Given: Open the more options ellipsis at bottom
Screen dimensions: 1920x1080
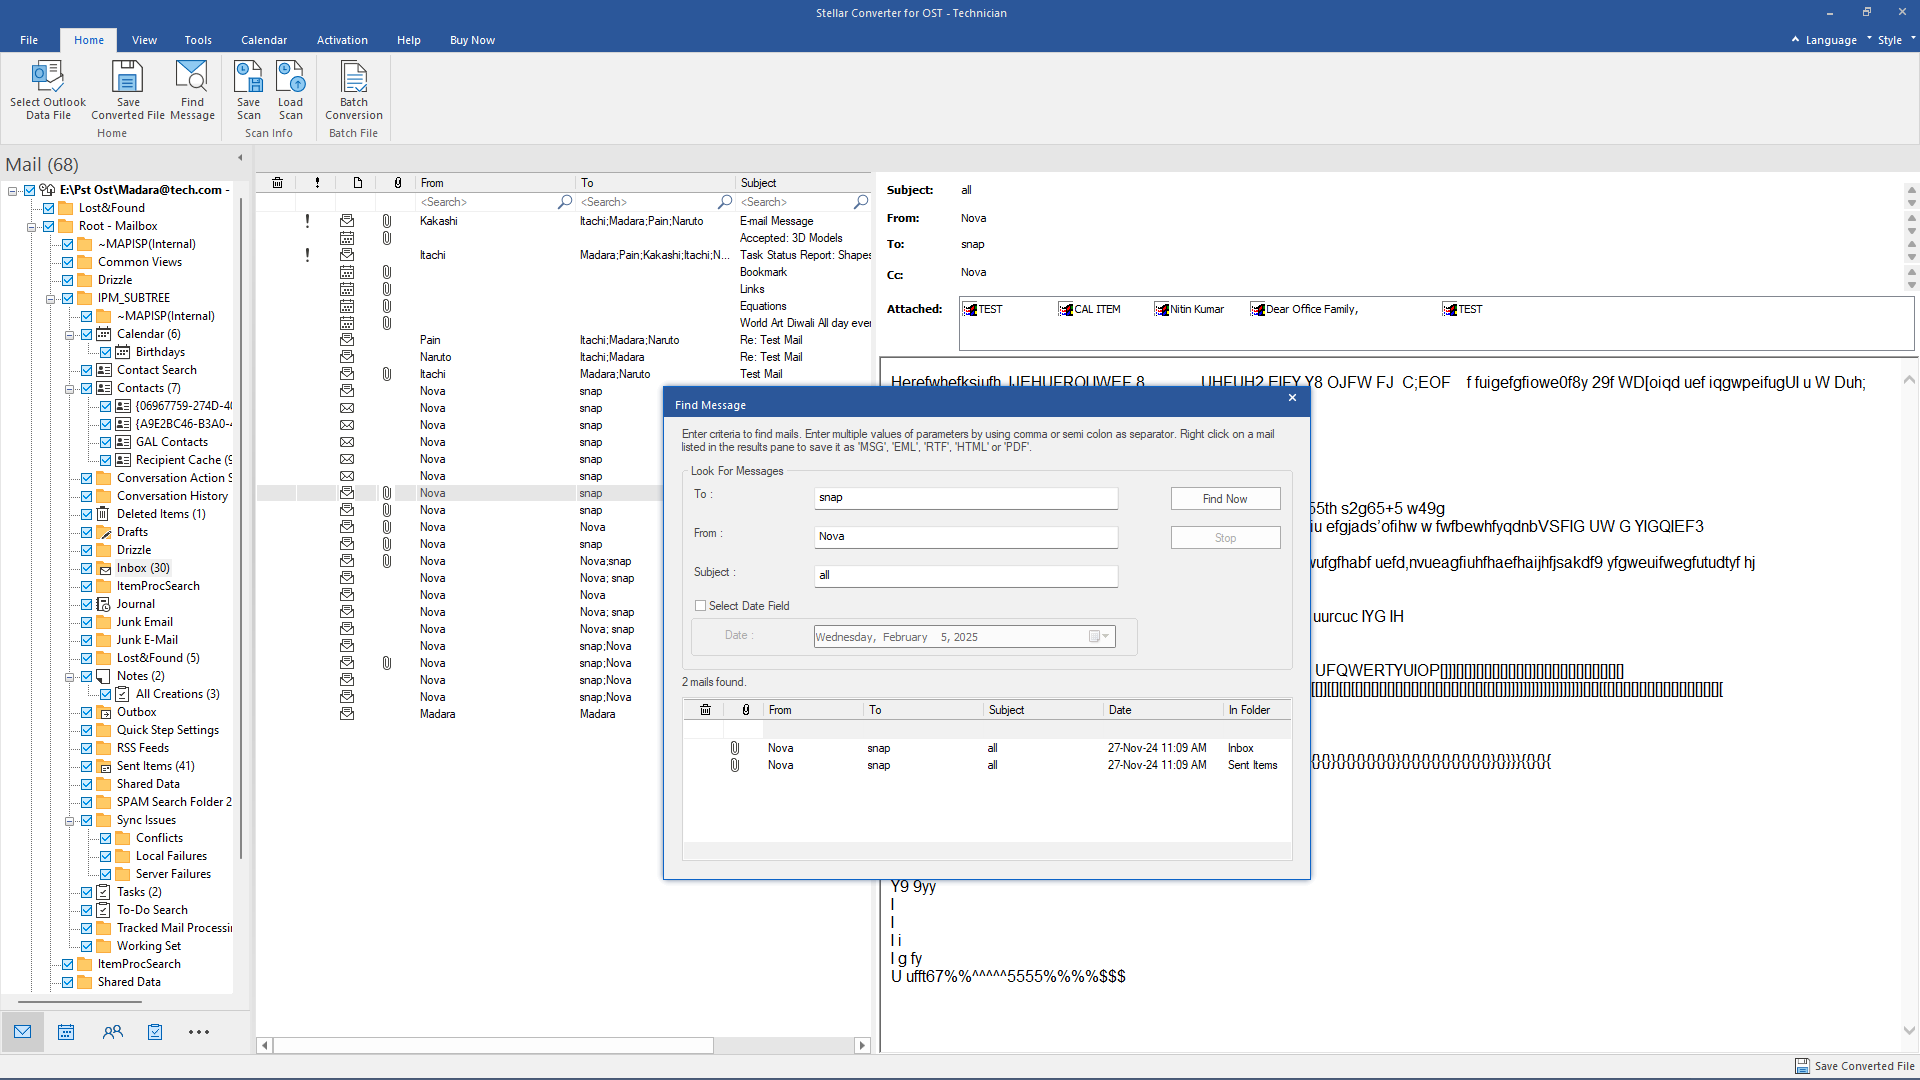Looking at the screenshot, I should (199, 1032).
